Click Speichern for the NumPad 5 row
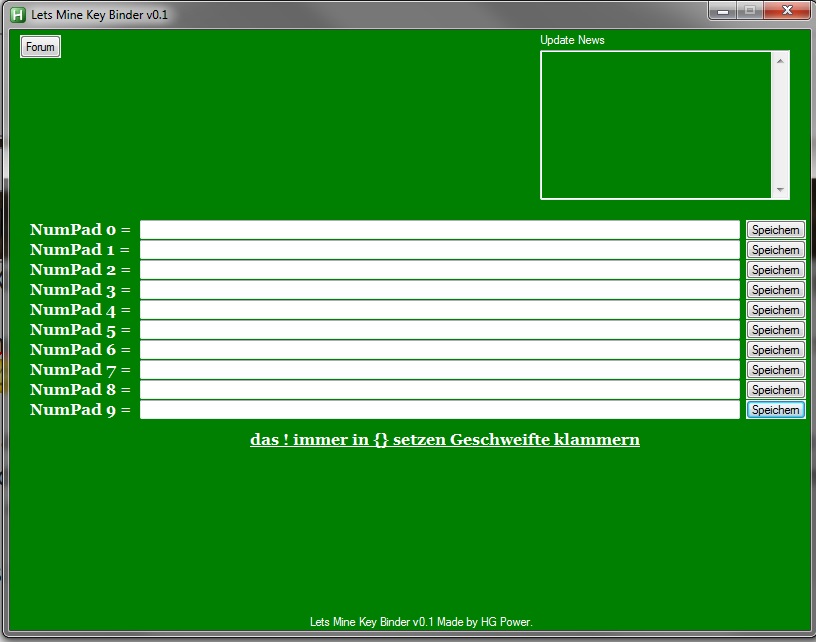Image resolution: width=816 pixels, height=642 pixels. click(775, 330)
